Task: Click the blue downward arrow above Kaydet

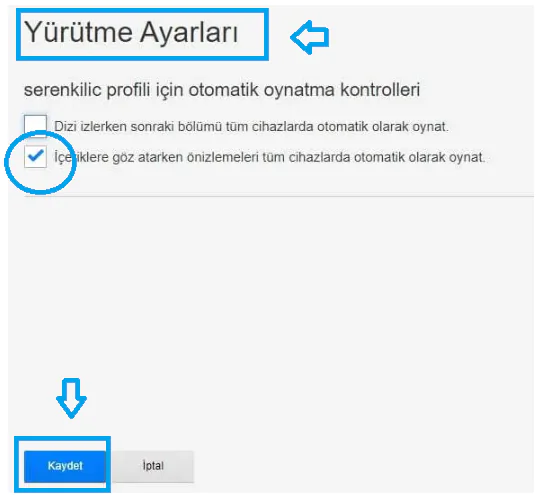Action: click(x=72, y=399)
